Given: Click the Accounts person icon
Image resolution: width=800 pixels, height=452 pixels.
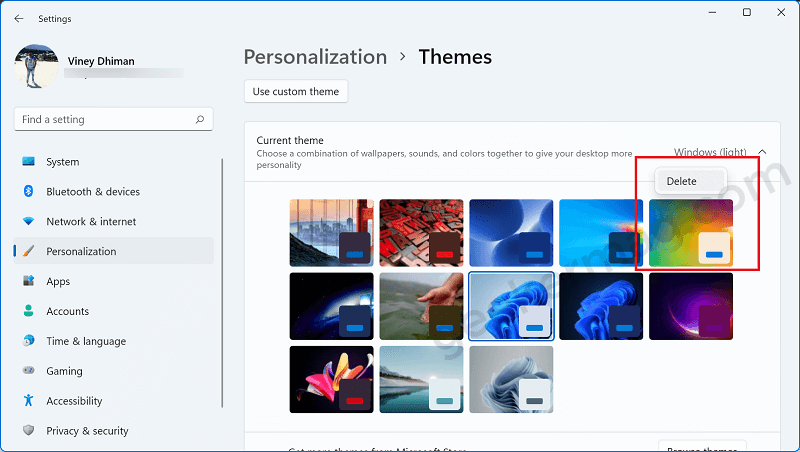Looking at the screenshot, I should pos(29,311).
